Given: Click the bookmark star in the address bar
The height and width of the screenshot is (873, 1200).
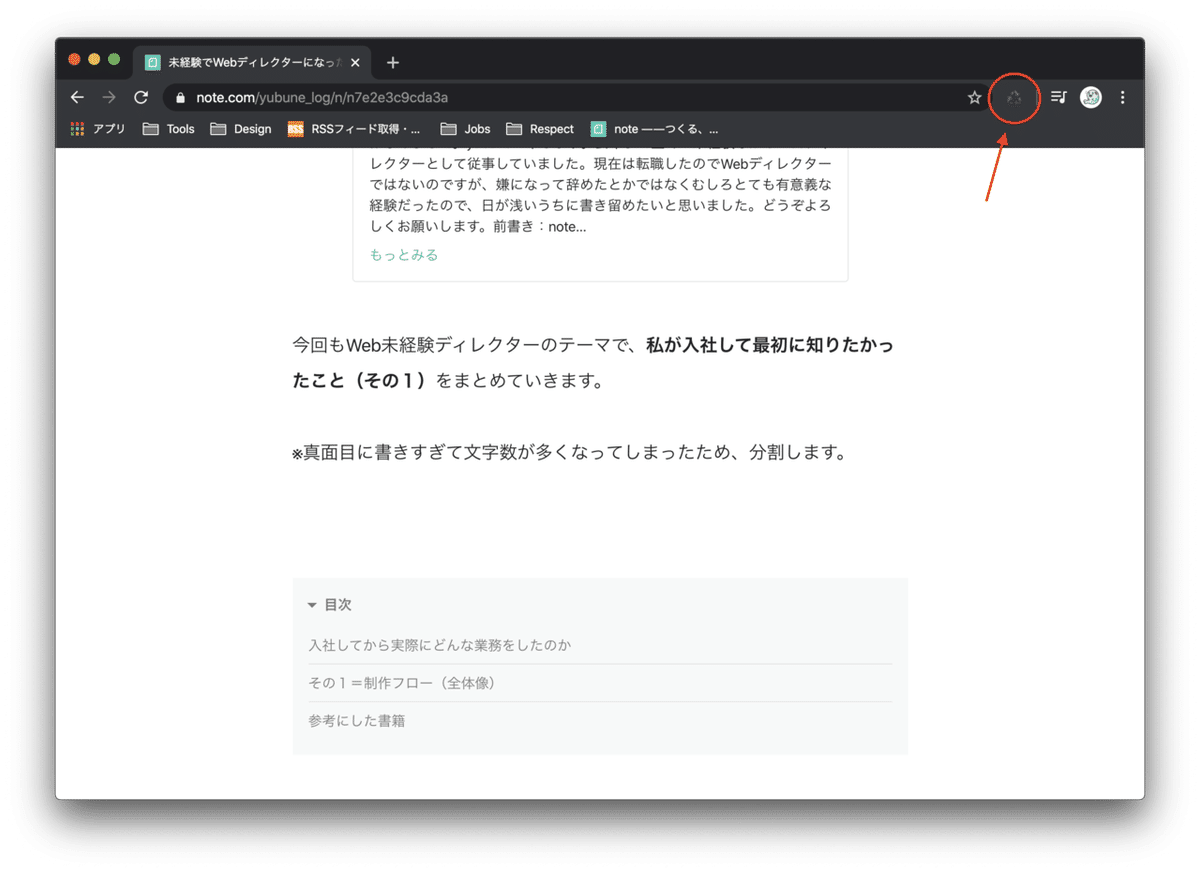Looking at the screenshot, I should click(974, 97).
